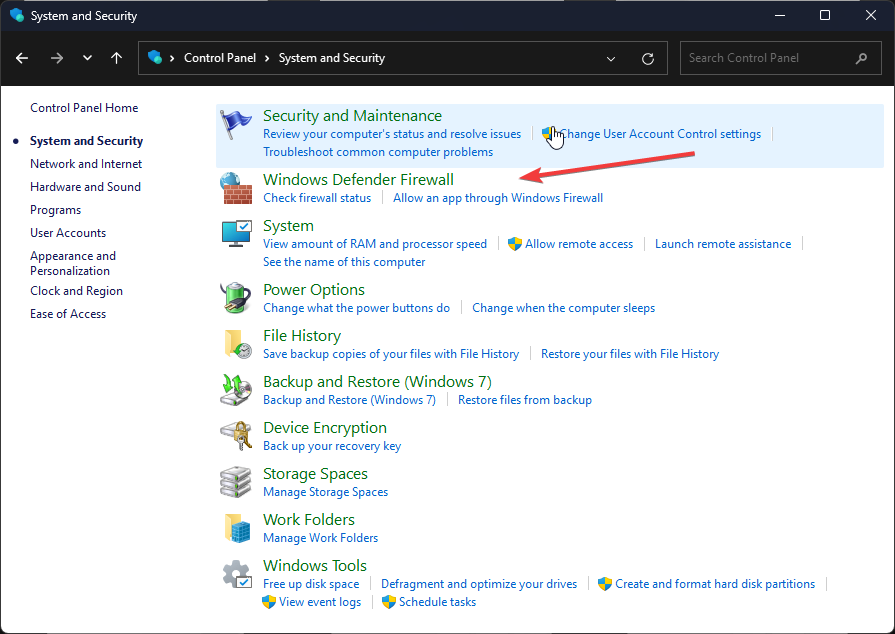
Task: Go back using the back arrow
Action: coord(22,58)
